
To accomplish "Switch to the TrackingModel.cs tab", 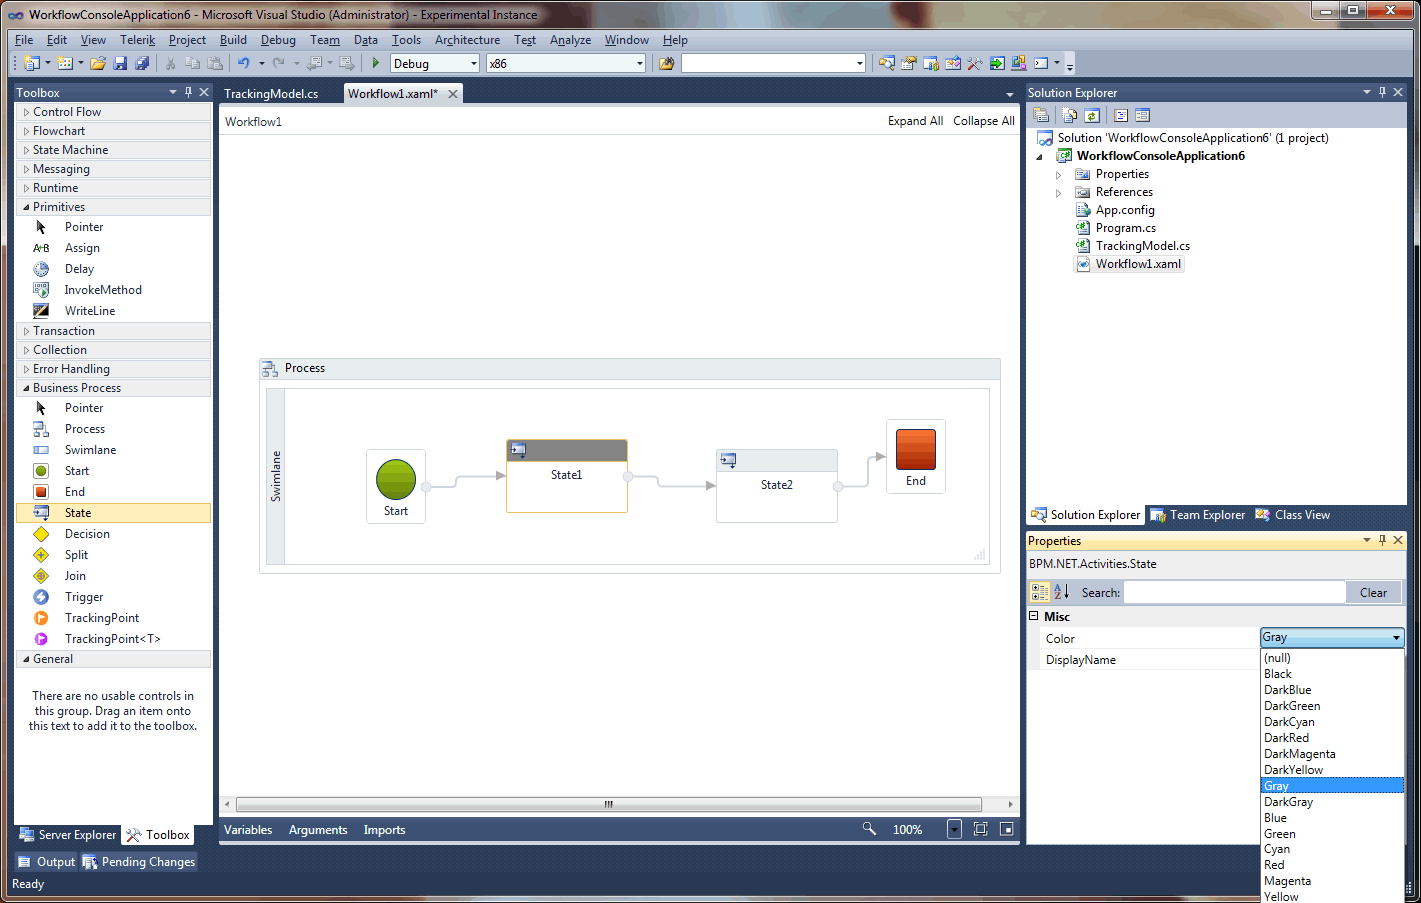I will coord(271,93).
